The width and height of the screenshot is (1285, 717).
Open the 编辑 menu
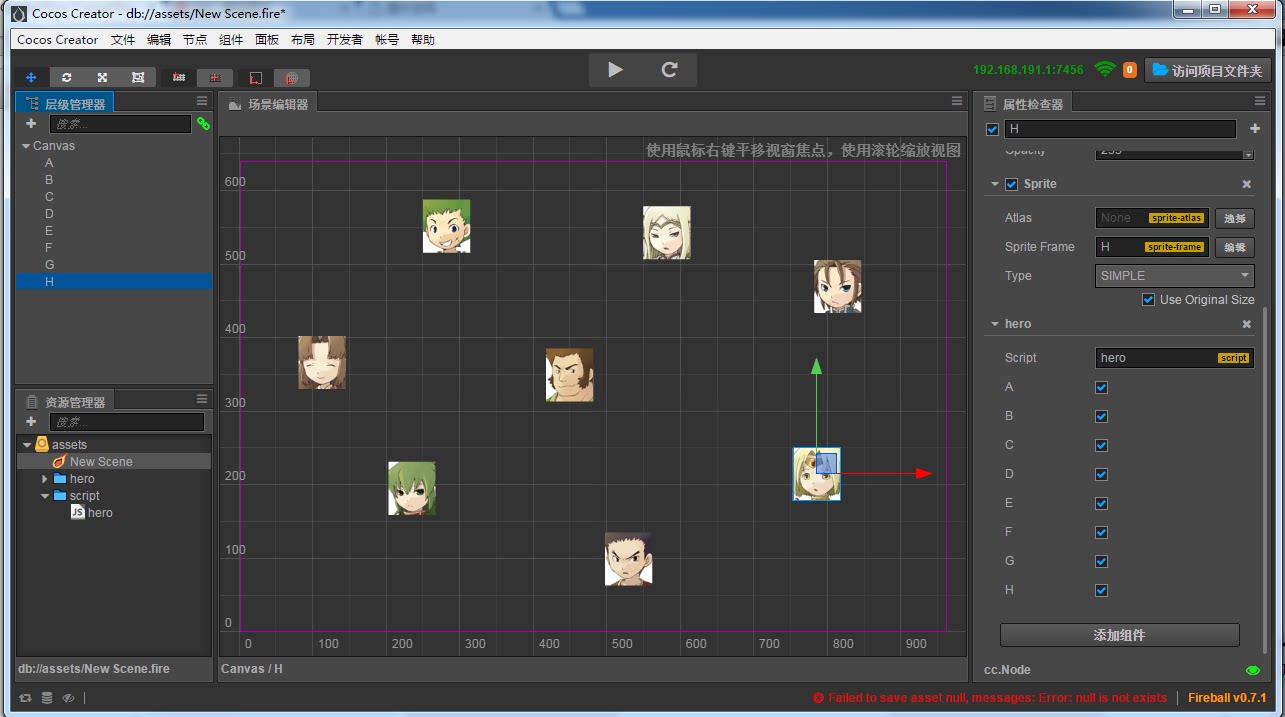tap(159, 40)
